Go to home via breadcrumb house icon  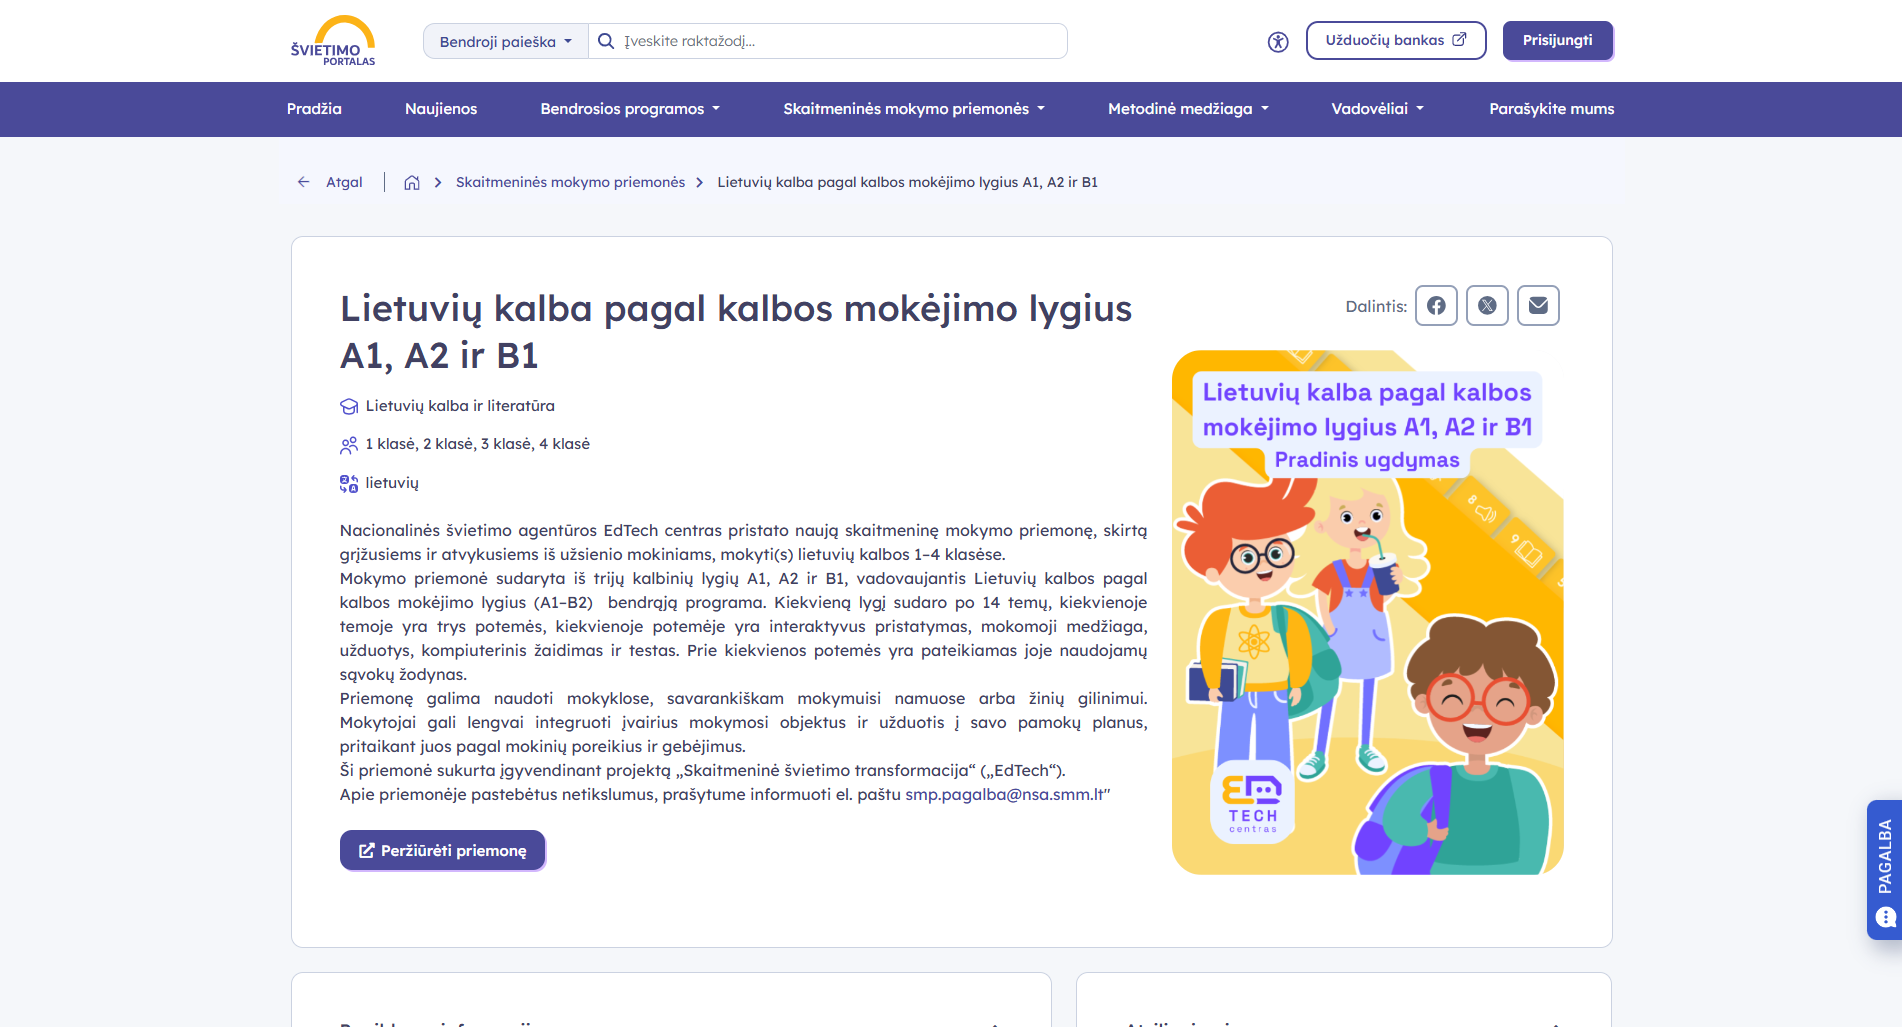pos(412,182)
